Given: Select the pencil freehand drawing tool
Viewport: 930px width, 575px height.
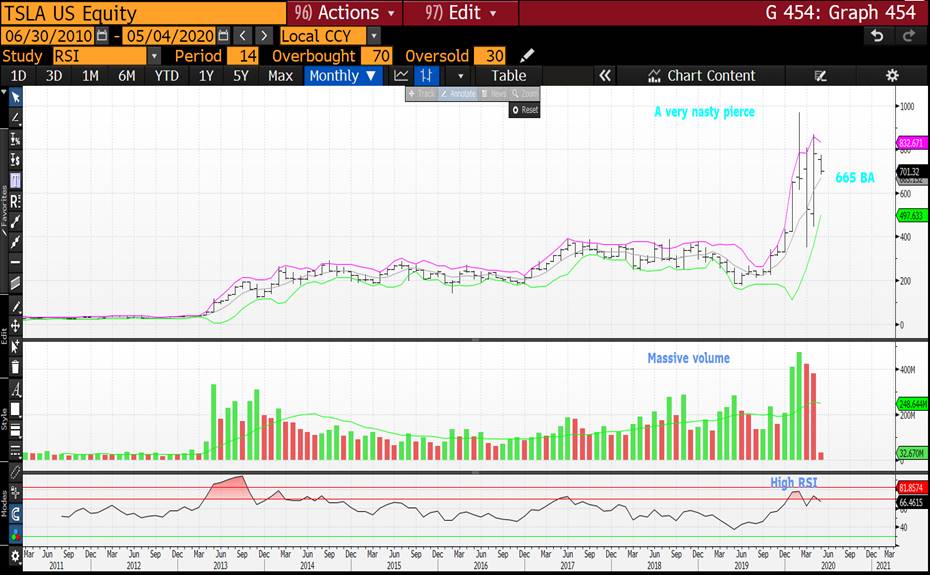Looking at the screenshot, I should [x=15, y=307].
